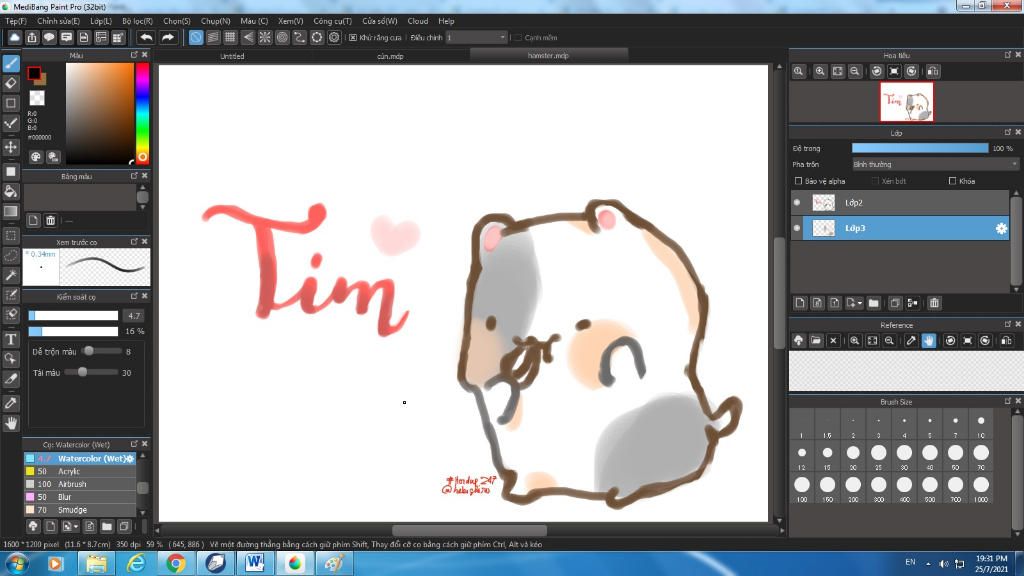
Task: Hide the Lớp2 layer visibility dot
Action: tap(797, 202)
